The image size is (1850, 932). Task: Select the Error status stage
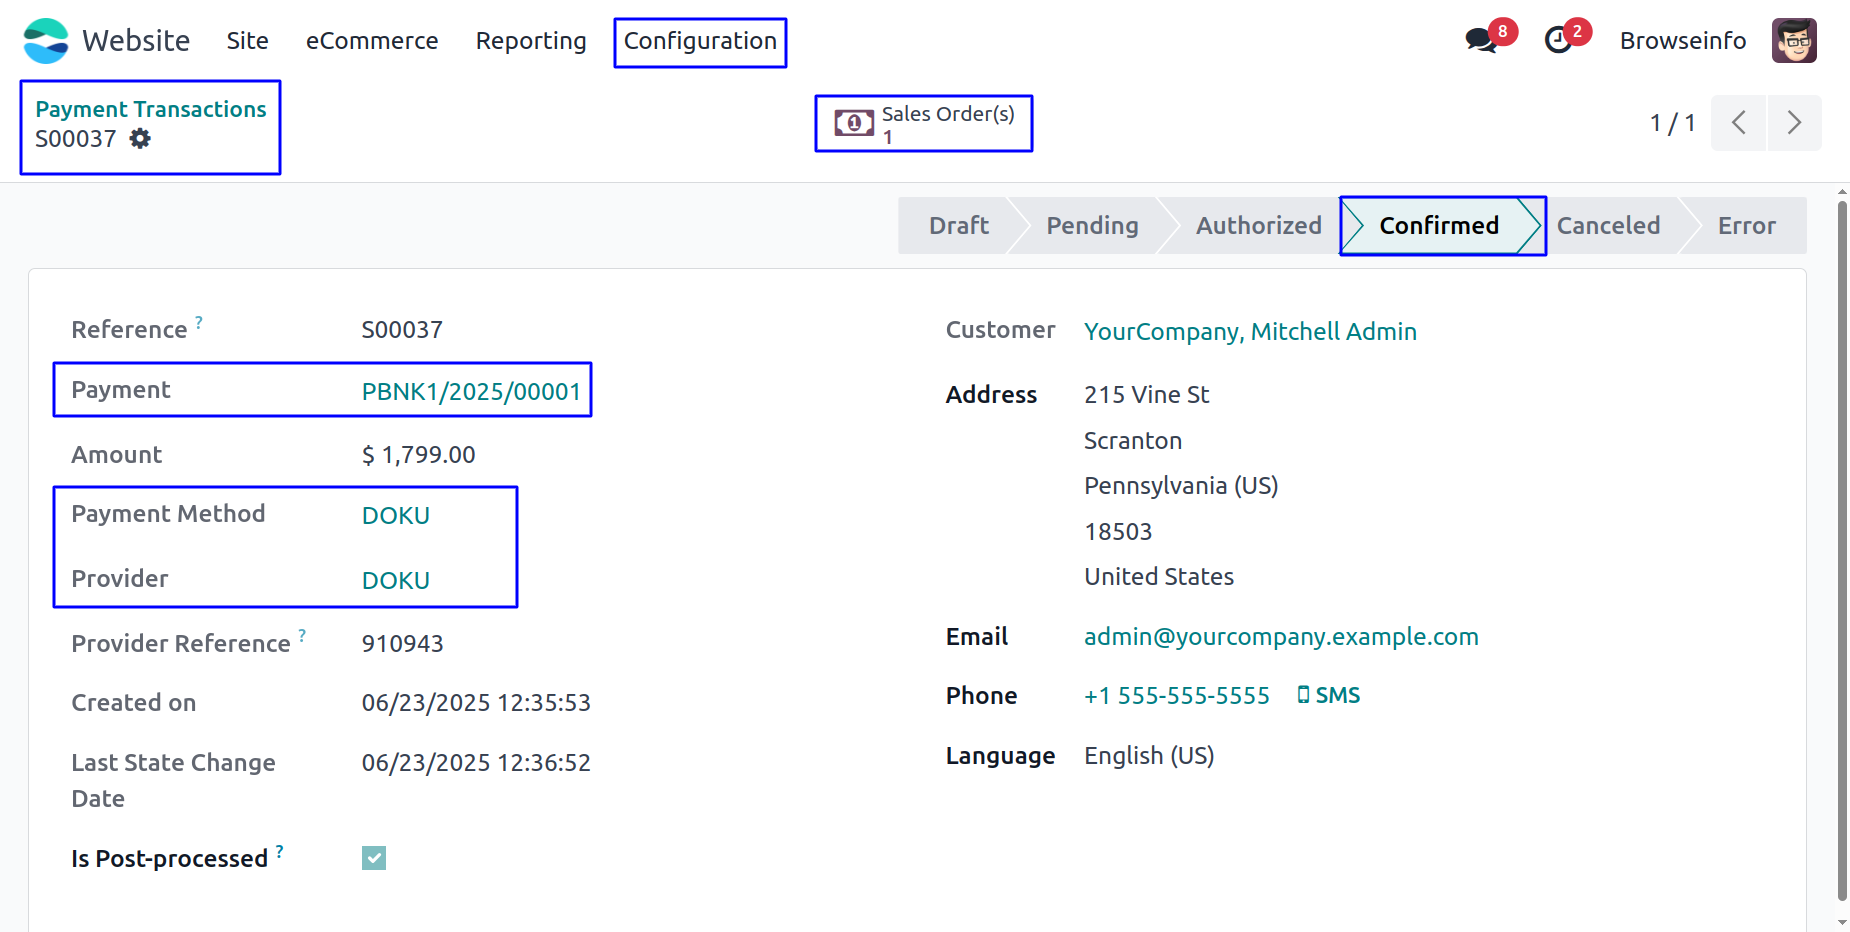[1746, 226]
